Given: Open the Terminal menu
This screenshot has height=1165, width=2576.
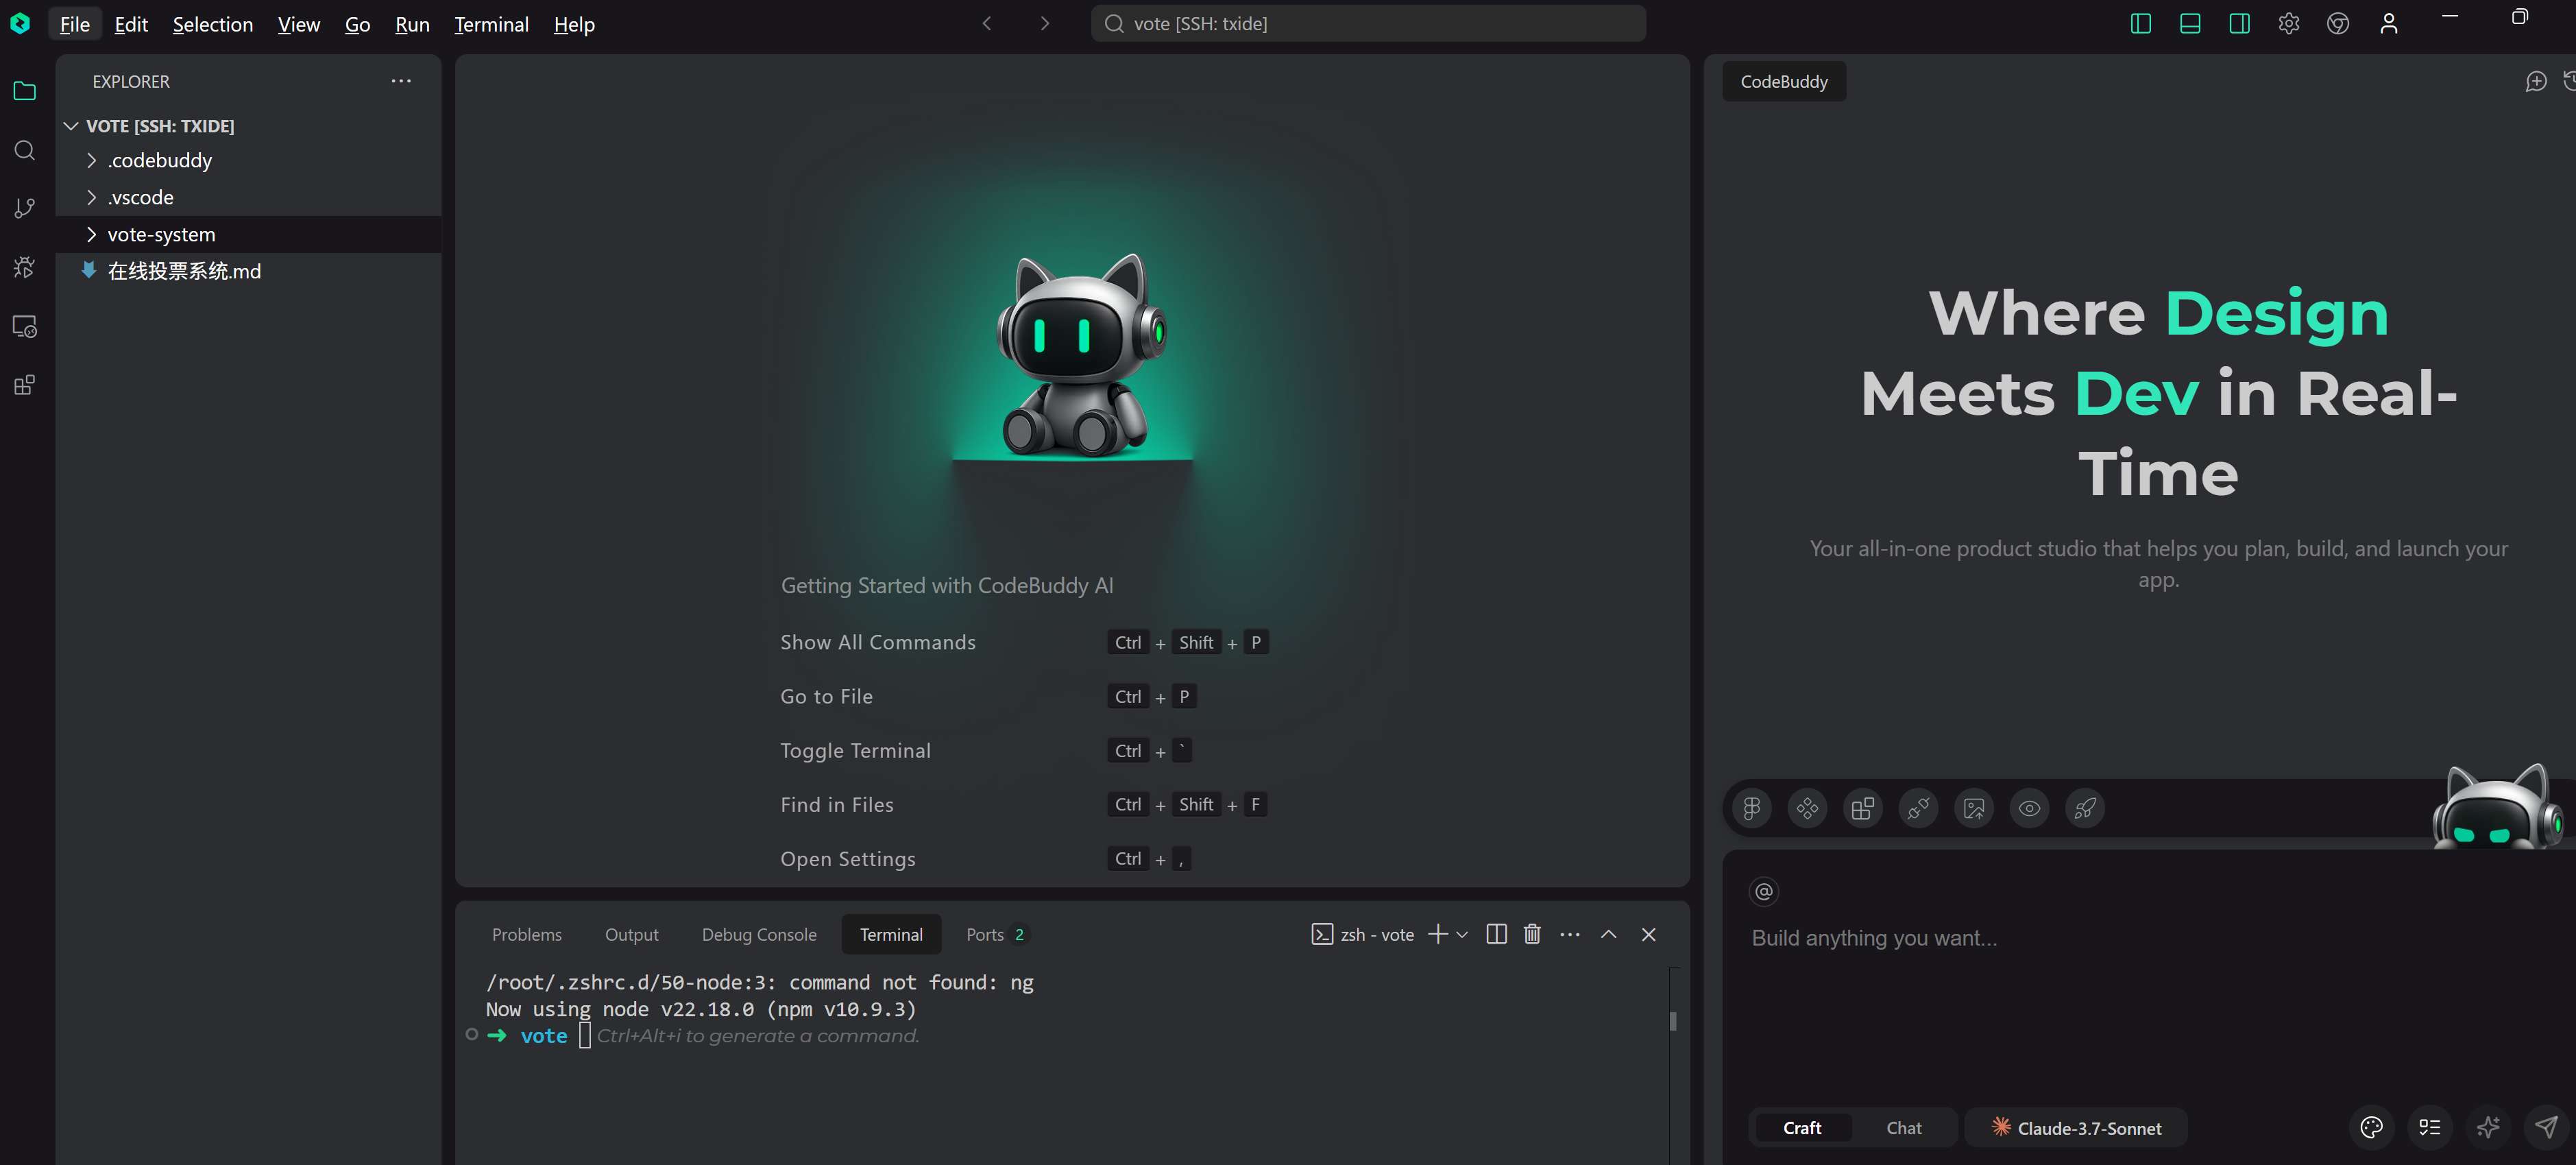Looking at the screenshot, I should coord(491,24).
